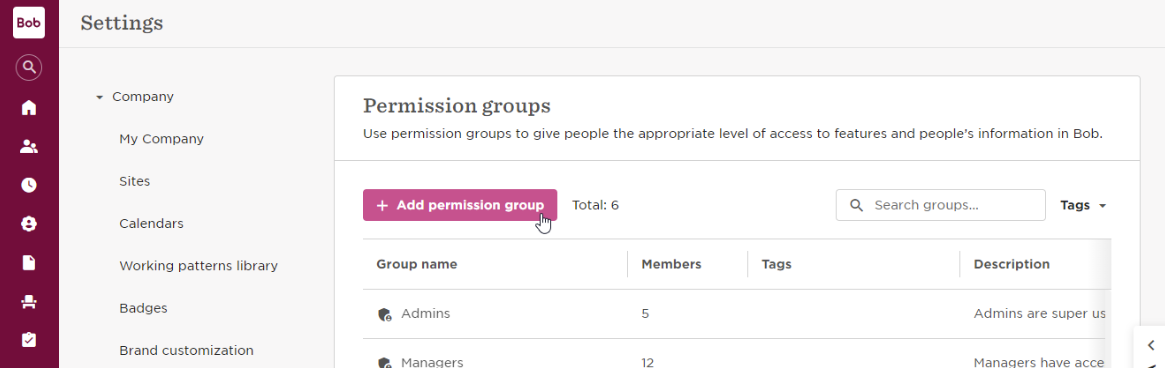The image size is (1165, 368).
Task: Open the Tags filter dropdown
Action: [1083, 205]
